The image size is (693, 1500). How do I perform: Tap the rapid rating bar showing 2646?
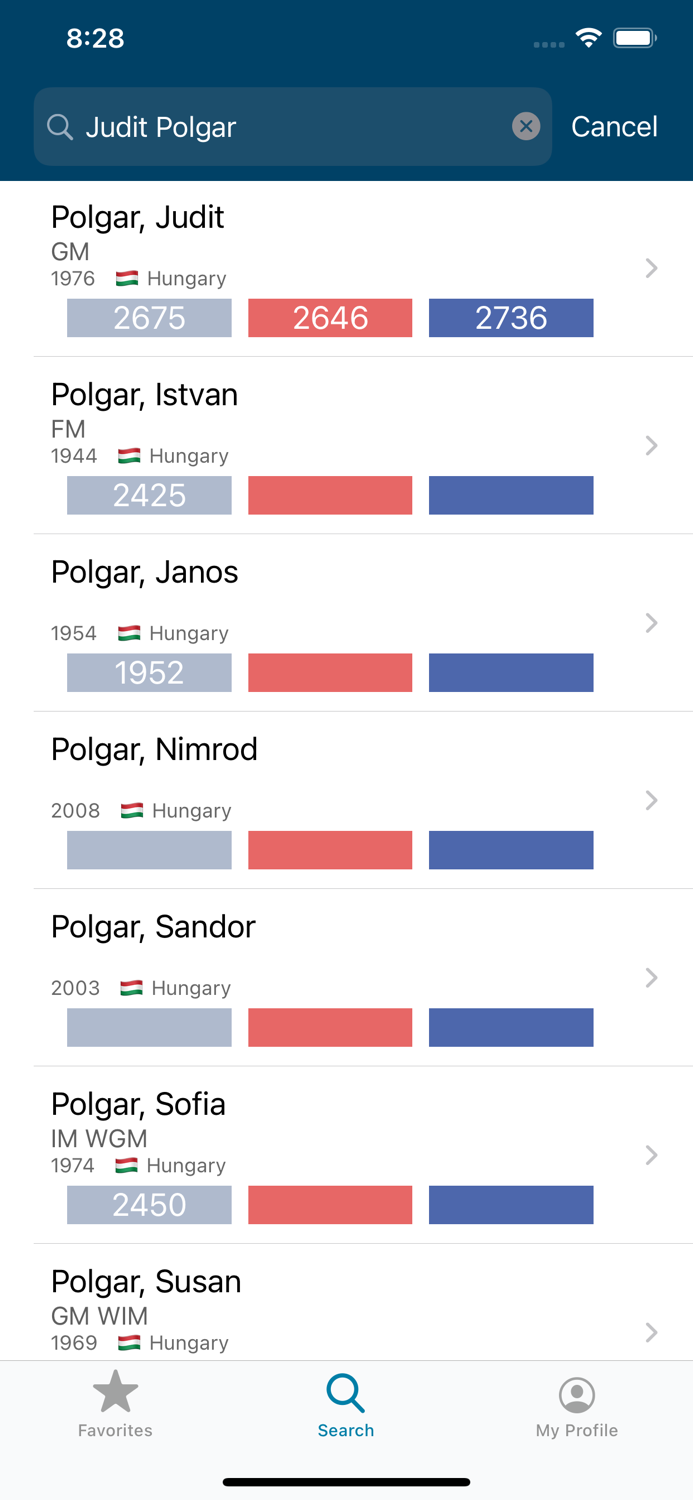(x=330, y=317)
